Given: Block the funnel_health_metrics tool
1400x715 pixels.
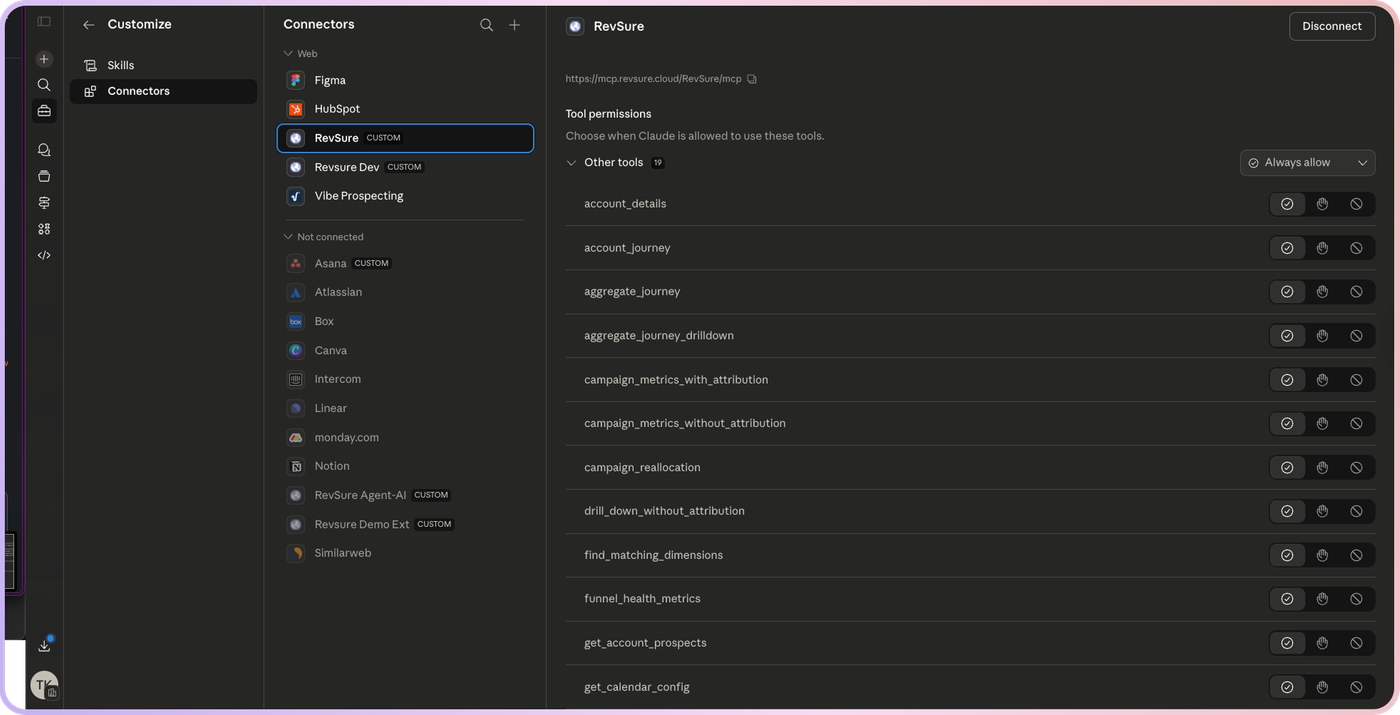Looking at the screenshot, I should [x=1356, y=599].
